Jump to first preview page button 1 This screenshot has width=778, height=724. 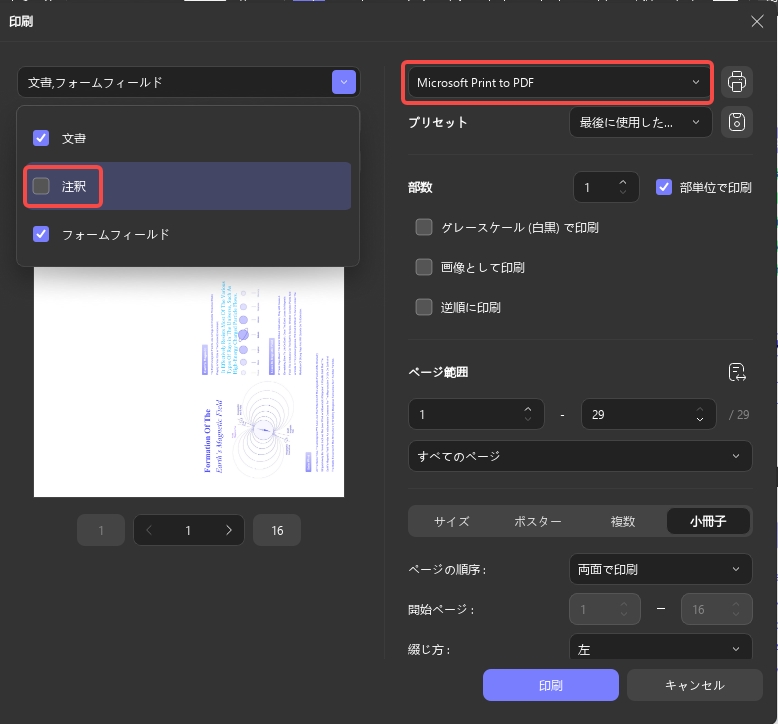pyautogui.click(x=101, y=530)
